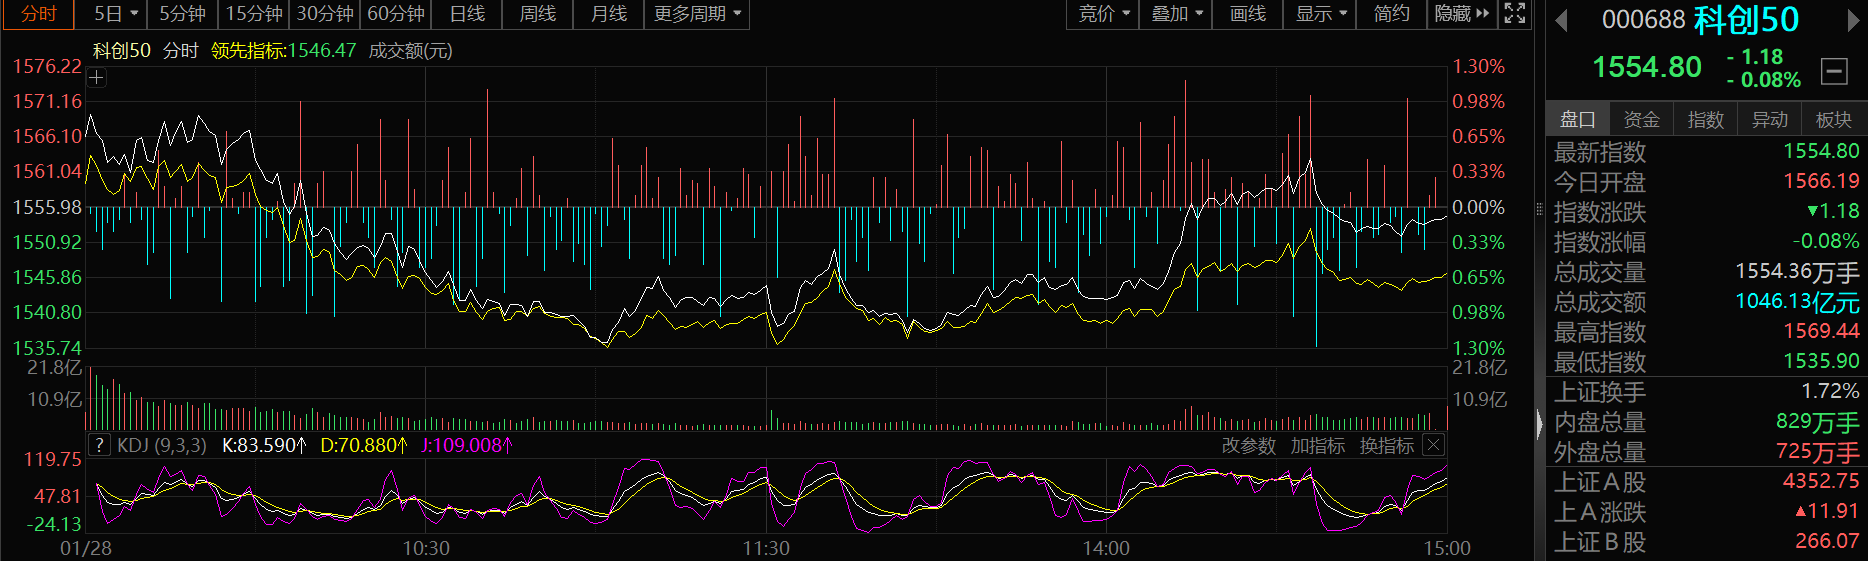This screenshot has height=561, width=1868.
Task: Toggle 隐藏 to hide the side panel
Action: click(1461, 14)
